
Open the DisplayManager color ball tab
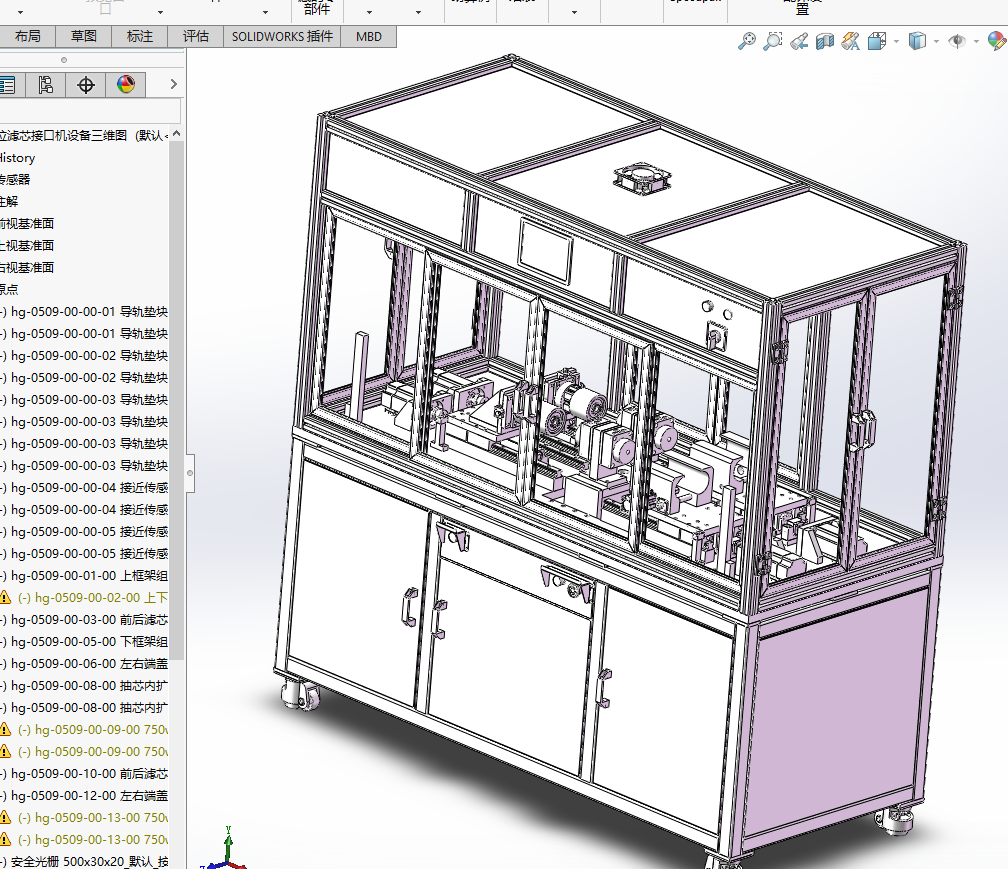(x=125, y=85)
